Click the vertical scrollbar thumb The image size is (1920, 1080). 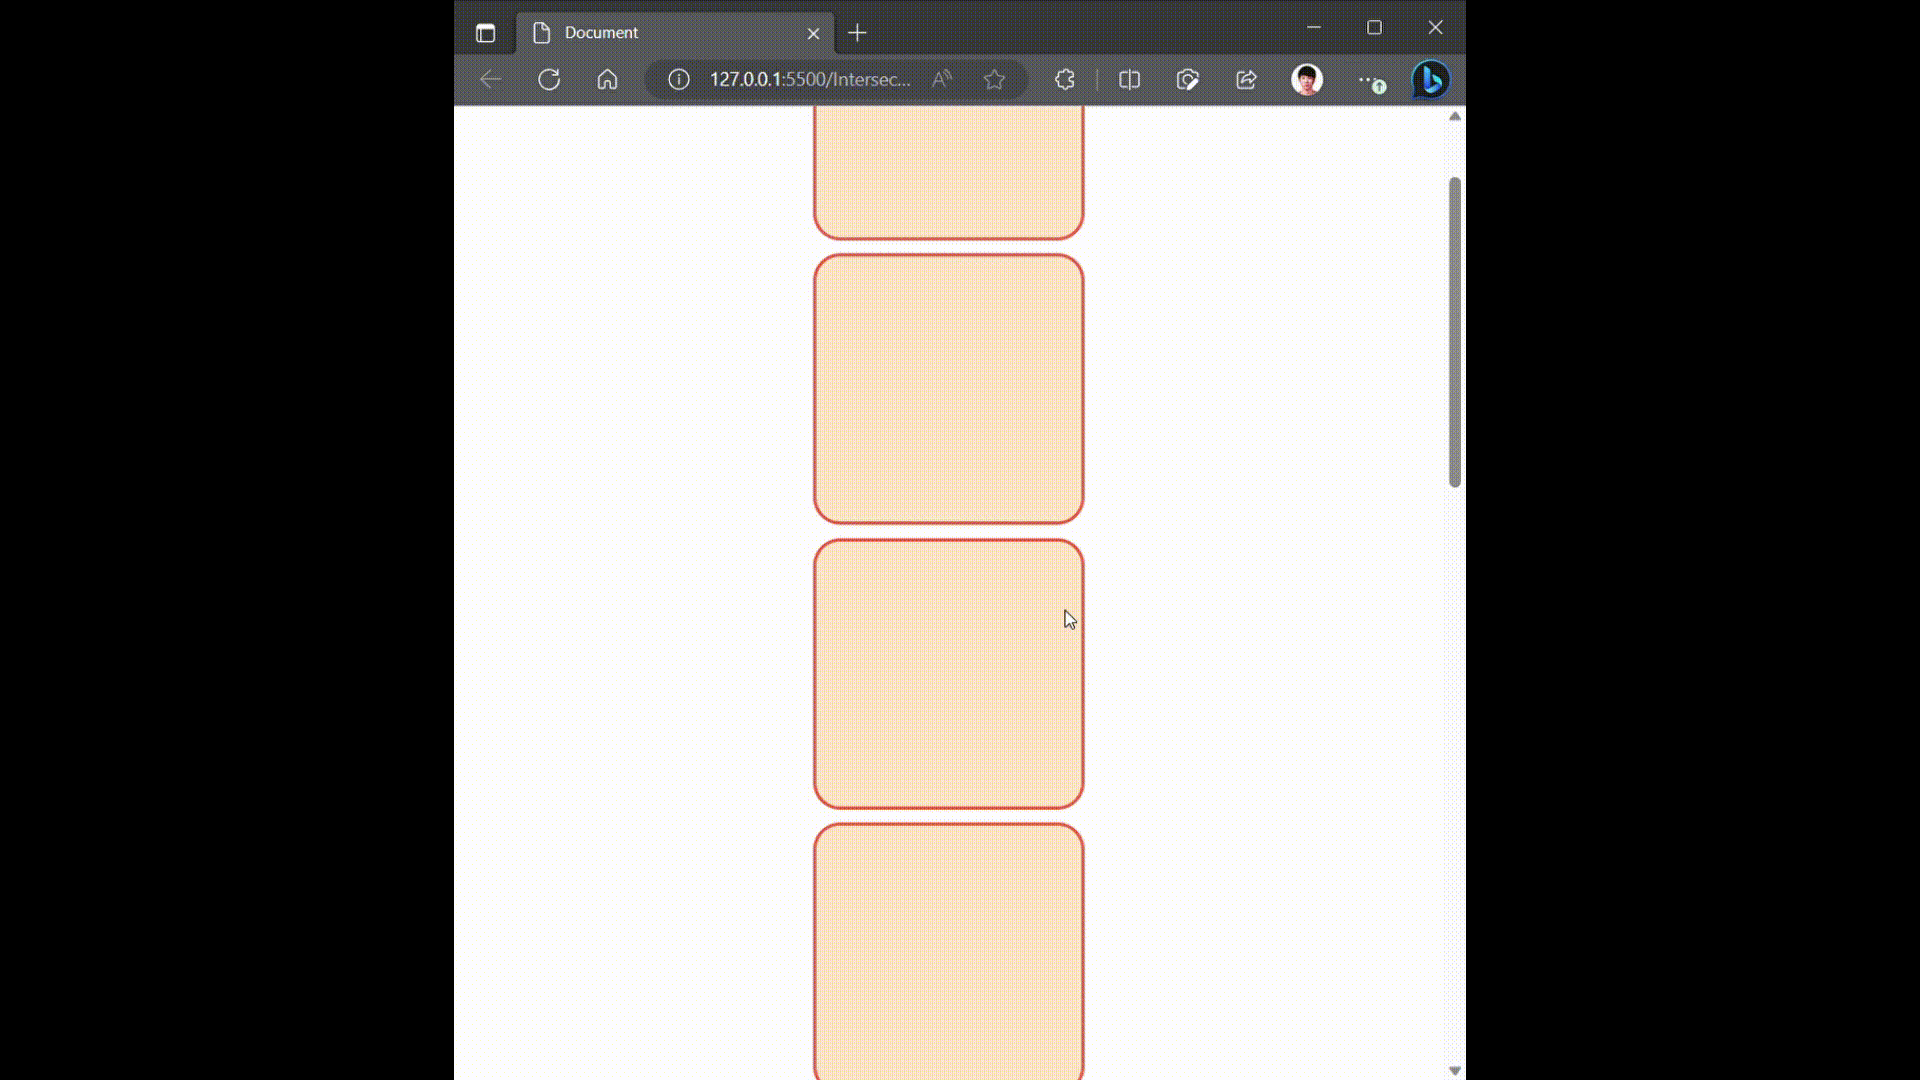tap(1455, 332)
